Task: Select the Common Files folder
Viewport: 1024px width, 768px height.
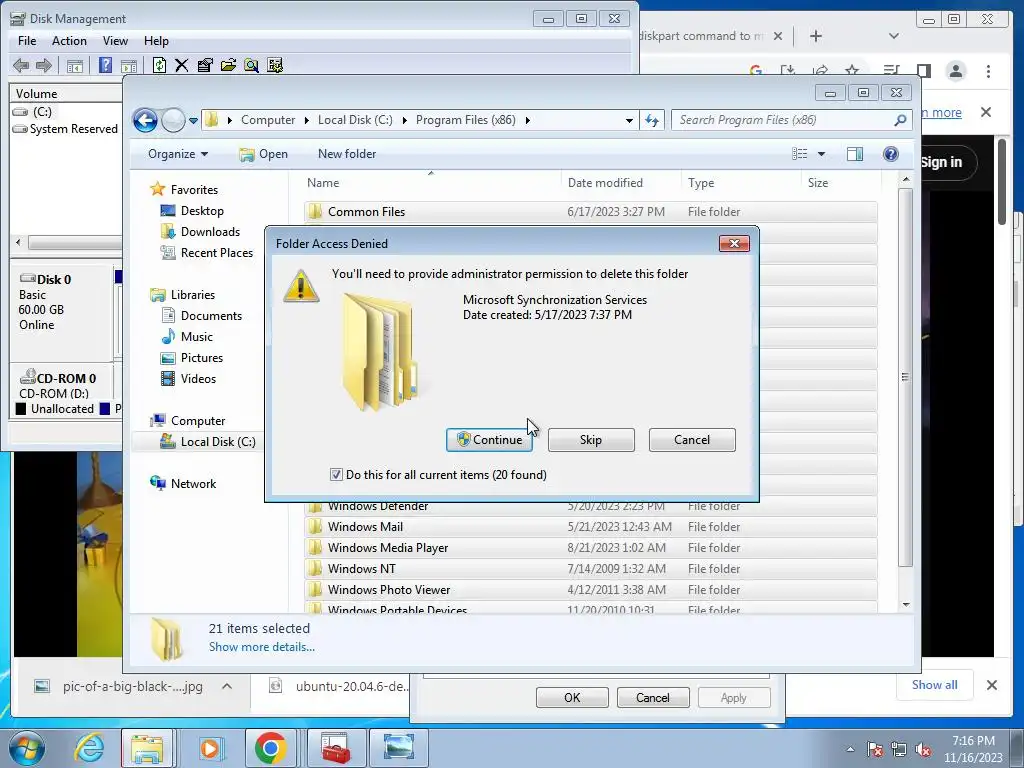Action: point(590,212)
